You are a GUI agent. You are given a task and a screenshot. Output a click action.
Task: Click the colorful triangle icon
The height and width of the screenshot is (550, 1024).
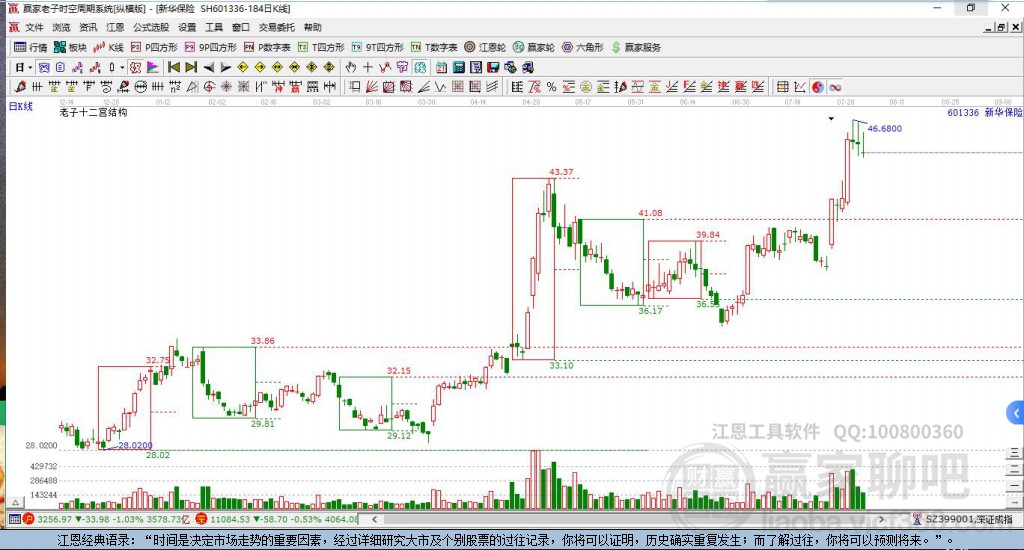pyautogui.click(x=152, y=67)
